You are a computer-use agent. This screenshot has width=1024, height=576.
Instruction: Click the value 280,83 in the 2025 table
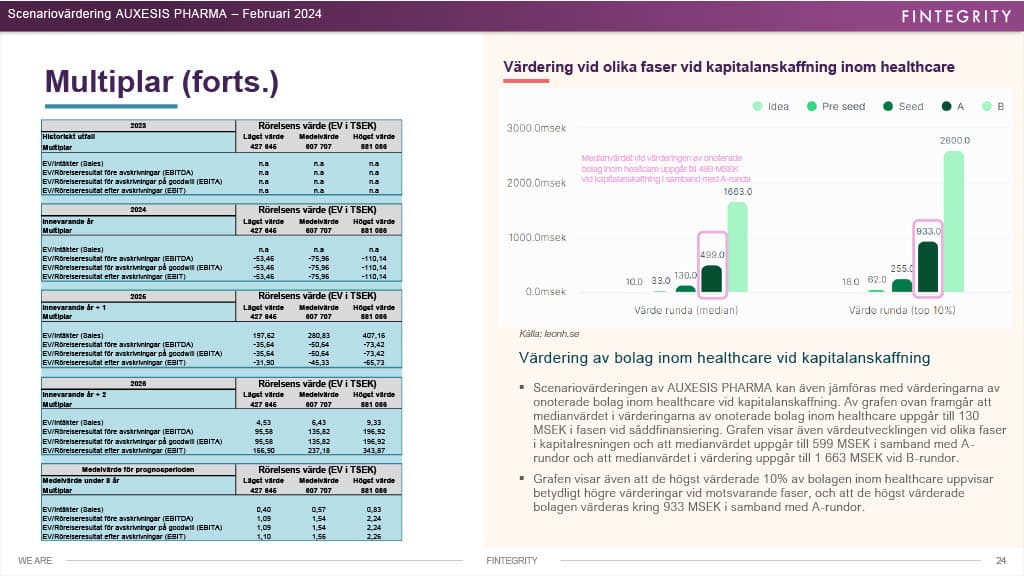[x=319, y=336]
